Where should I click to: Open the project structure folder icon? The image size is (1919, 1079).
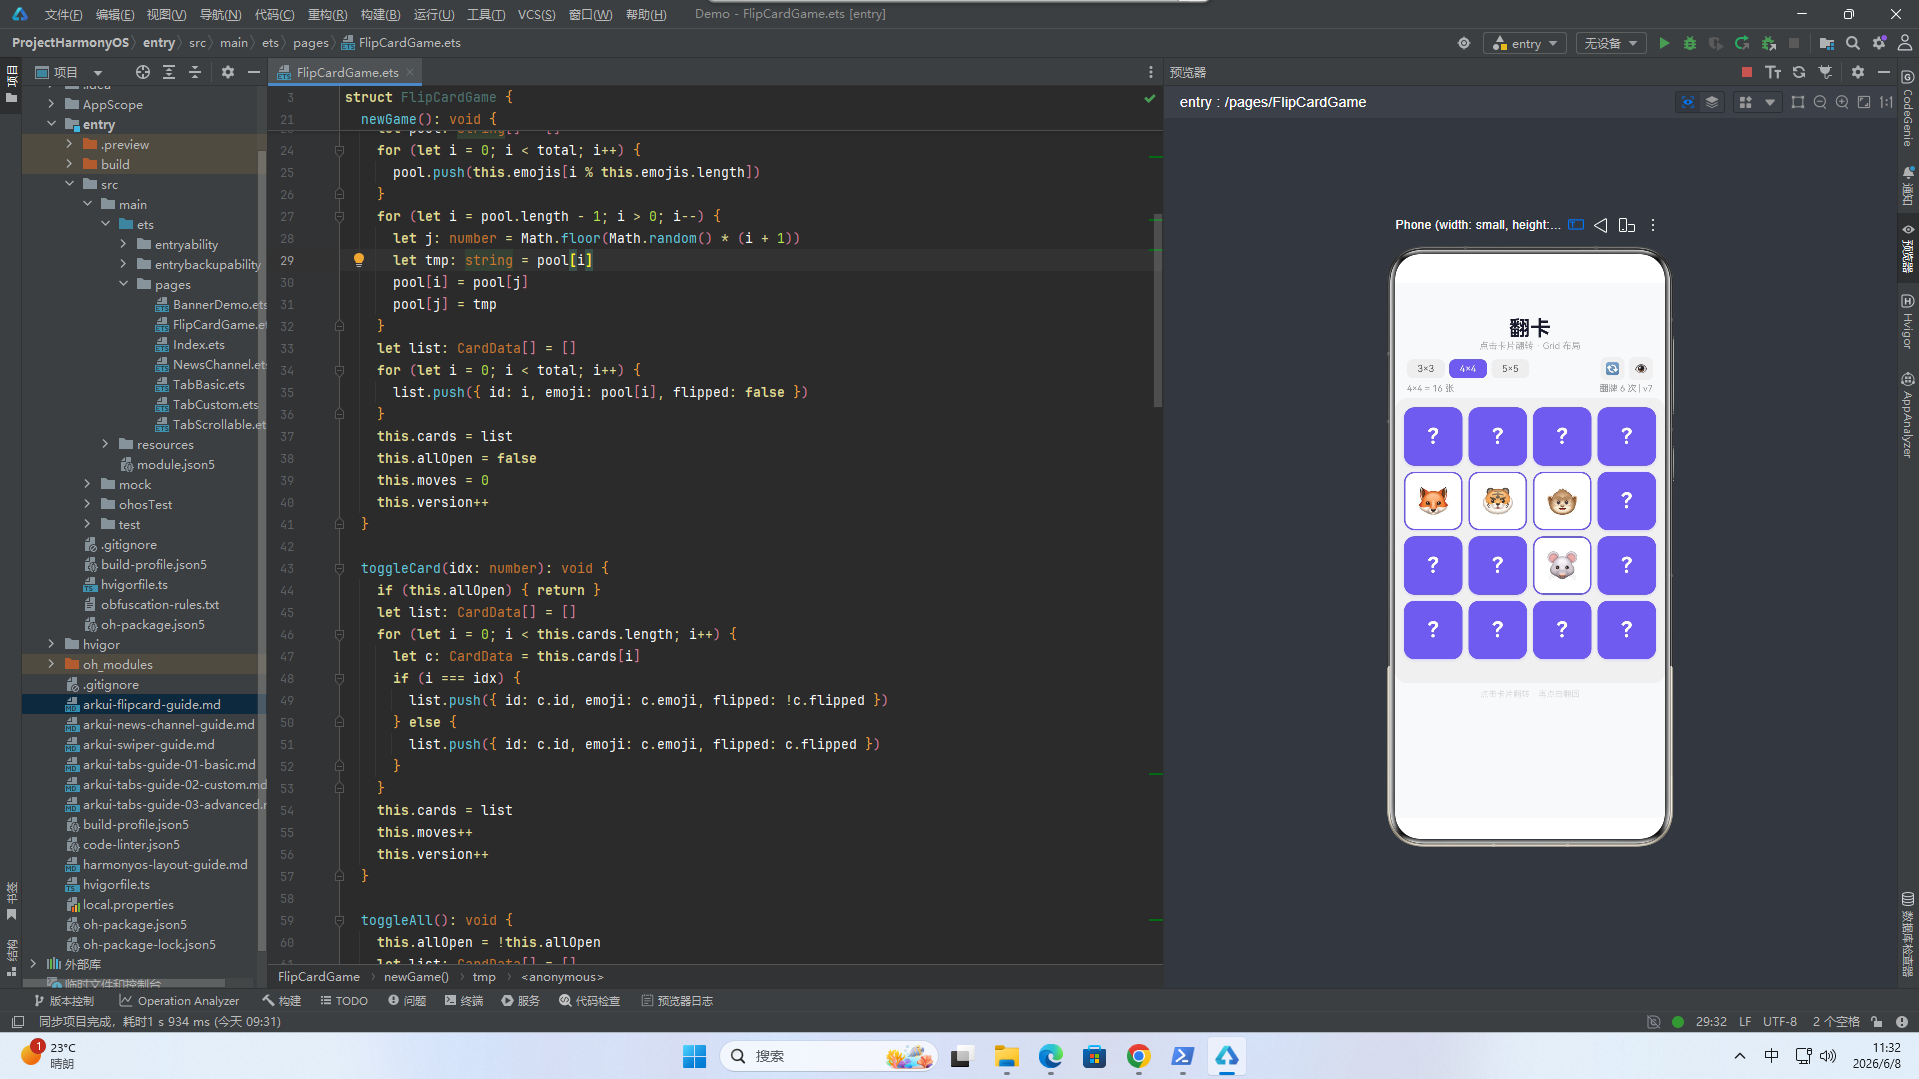[x=1826, y=44]
